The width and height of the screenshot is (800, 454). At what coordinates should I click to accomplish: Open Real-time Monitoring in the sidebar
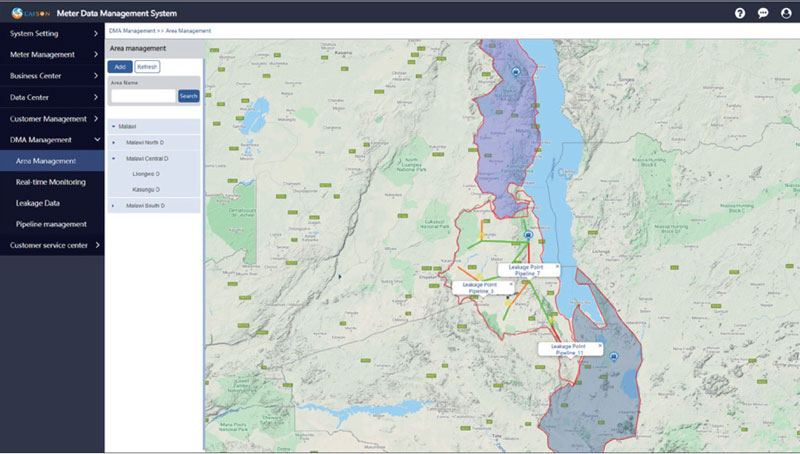51,182
